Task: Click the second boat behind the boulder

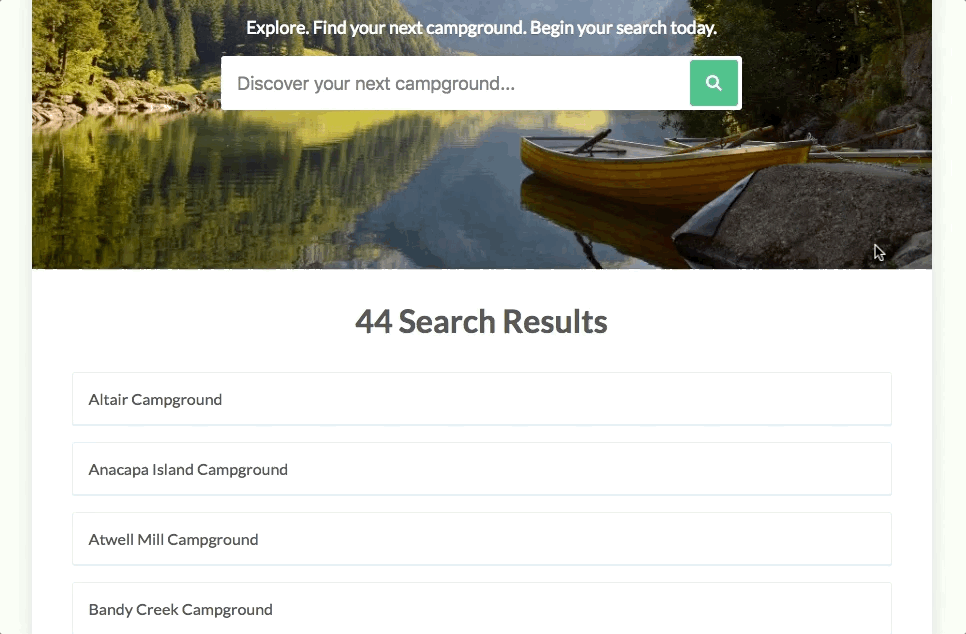Action: [x=869, y=151]
